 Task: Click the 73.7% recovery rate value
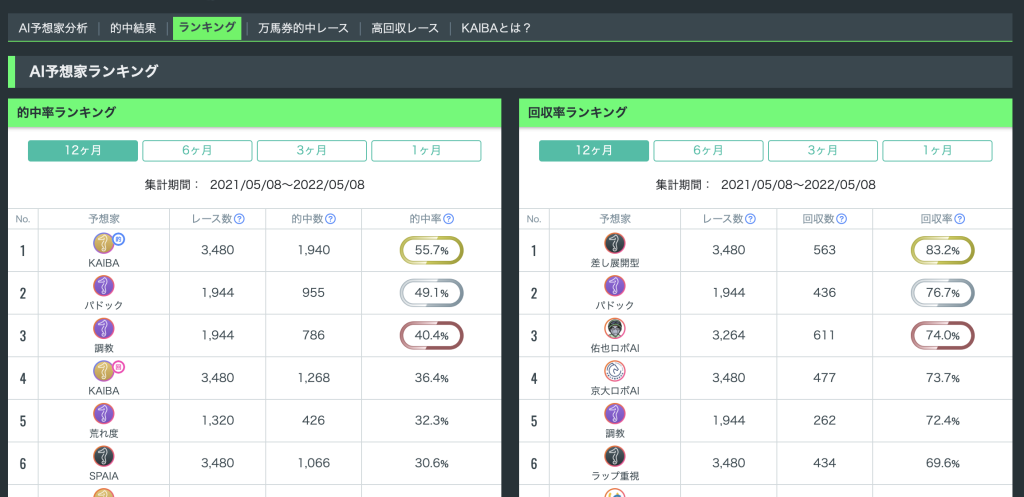[943, 378]
